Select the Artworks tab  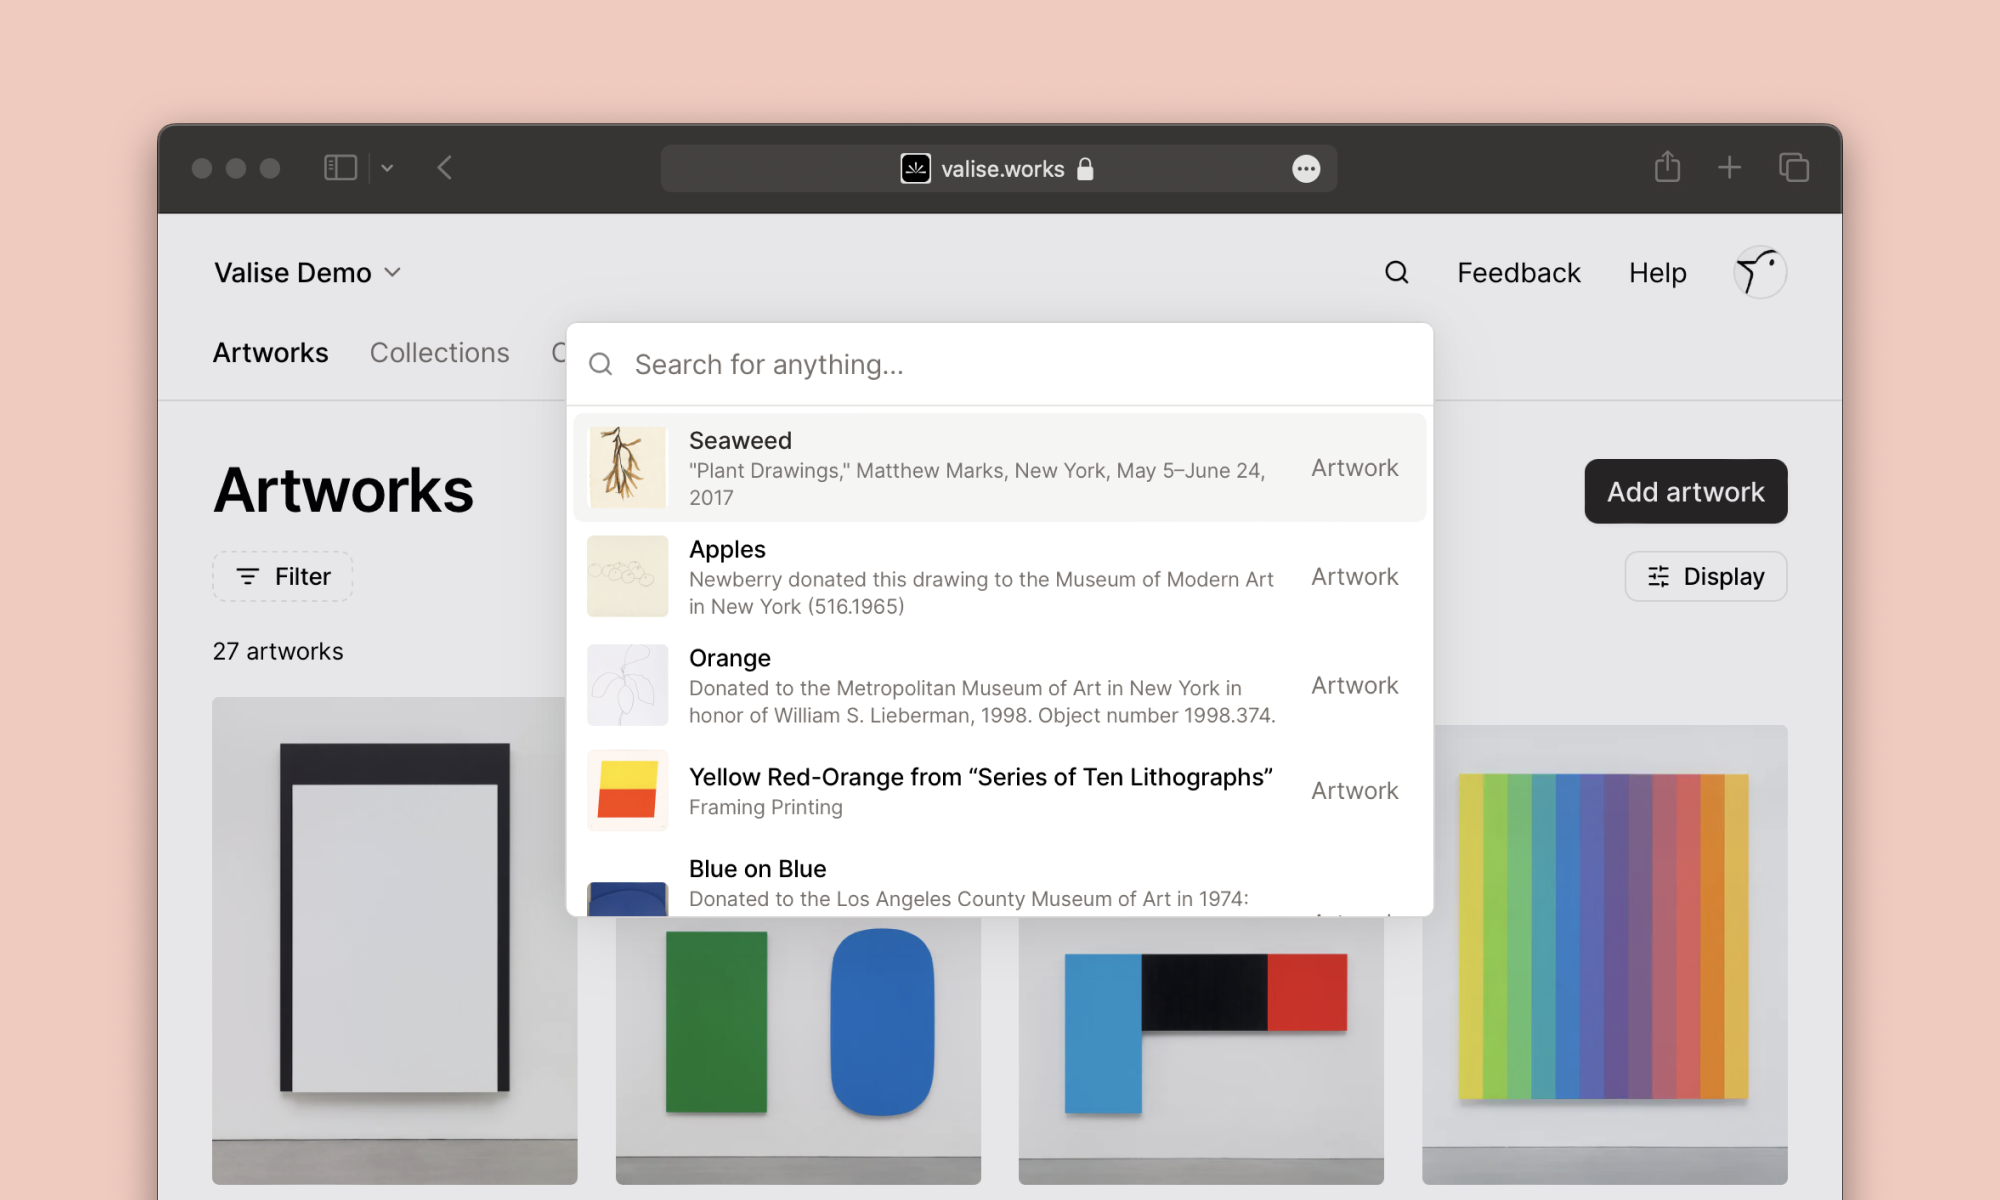pos(270,352)
